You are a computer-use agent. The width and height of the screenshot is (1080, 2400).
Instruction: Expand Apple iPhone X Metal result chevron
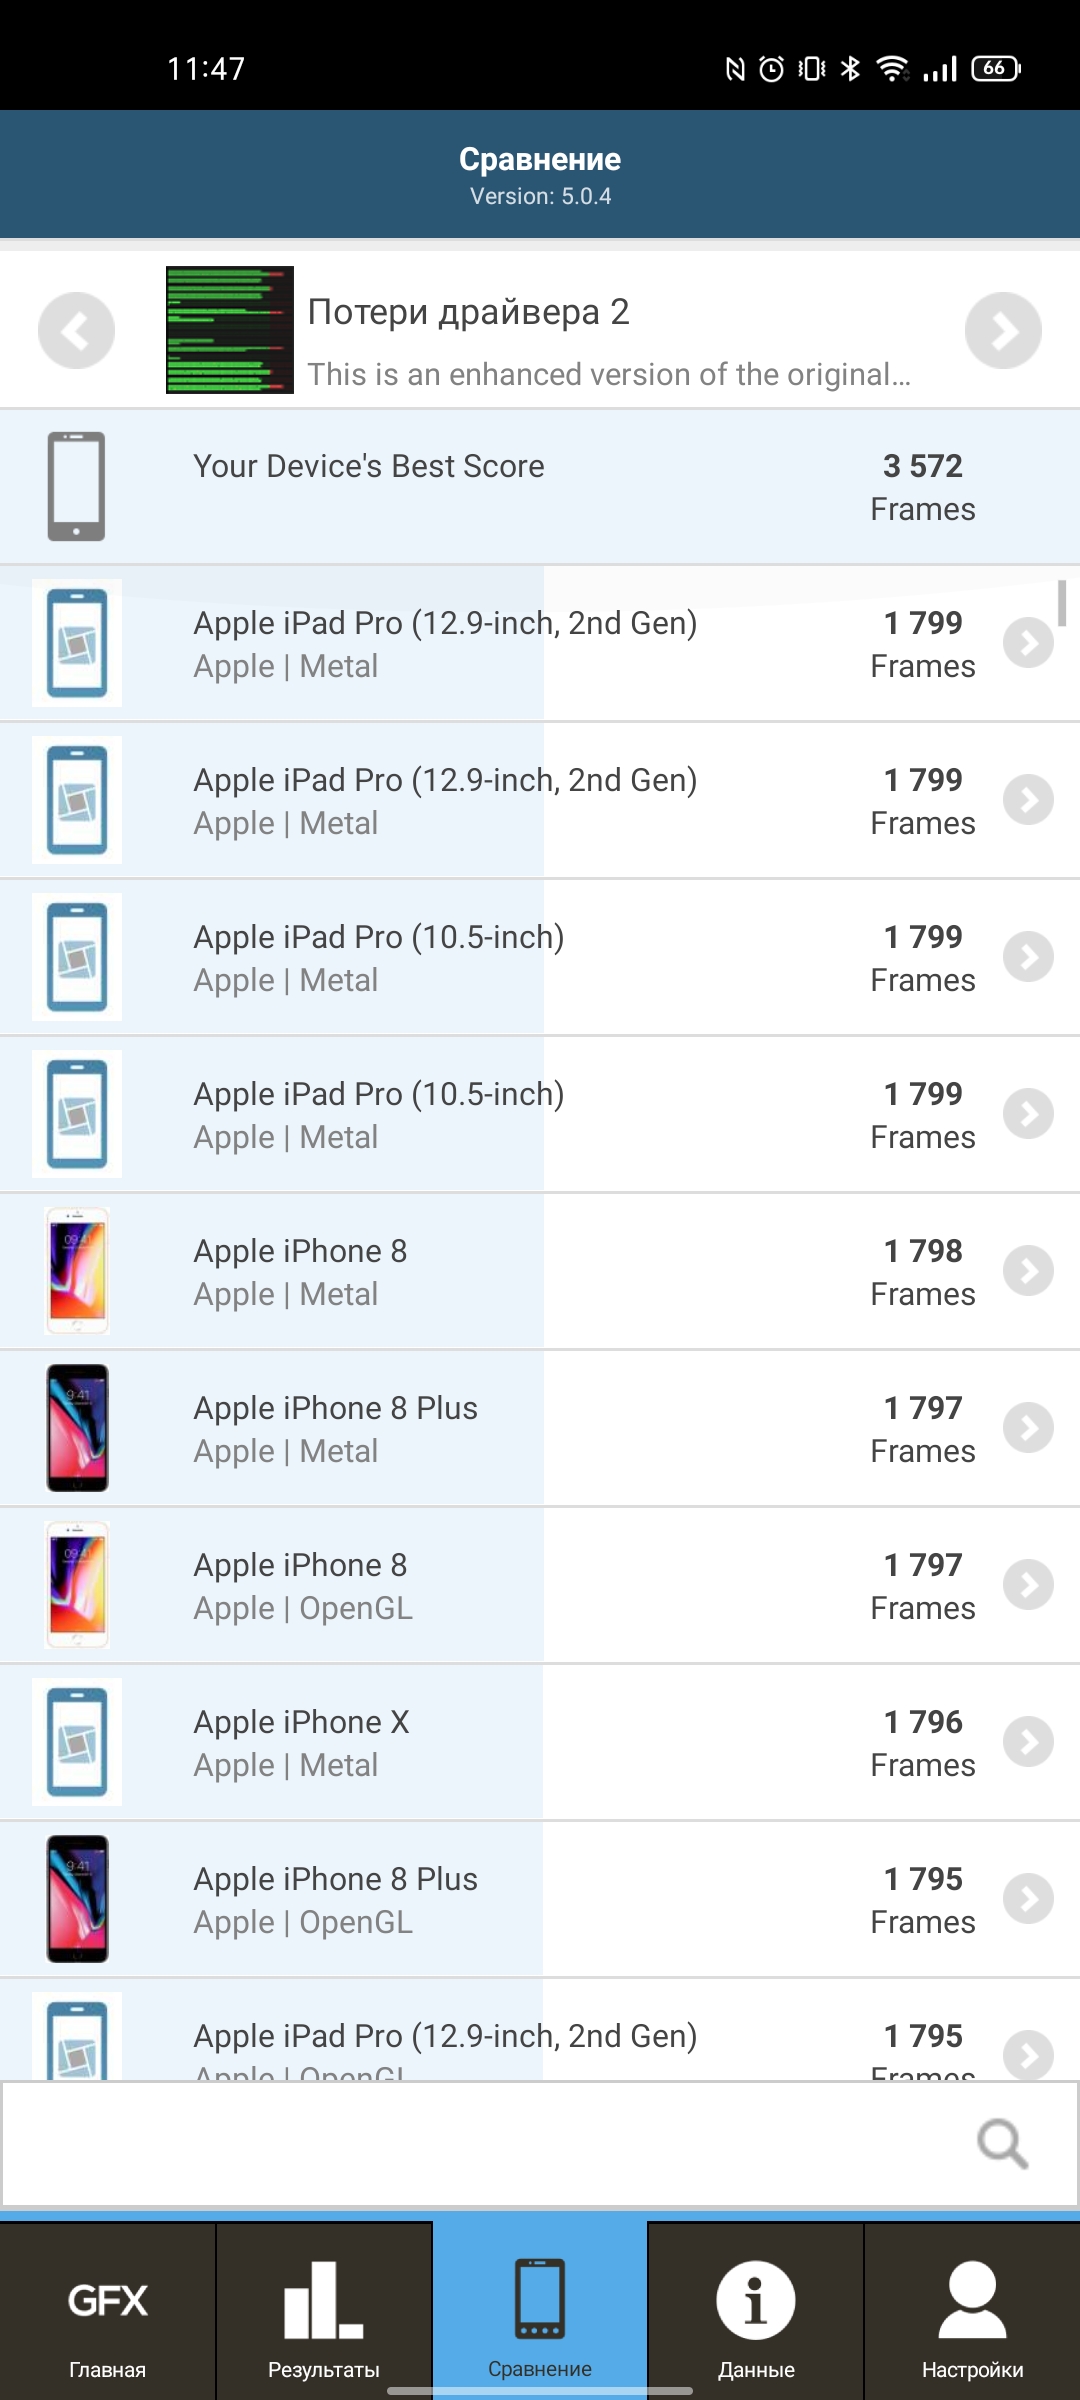(1028, 1742)
